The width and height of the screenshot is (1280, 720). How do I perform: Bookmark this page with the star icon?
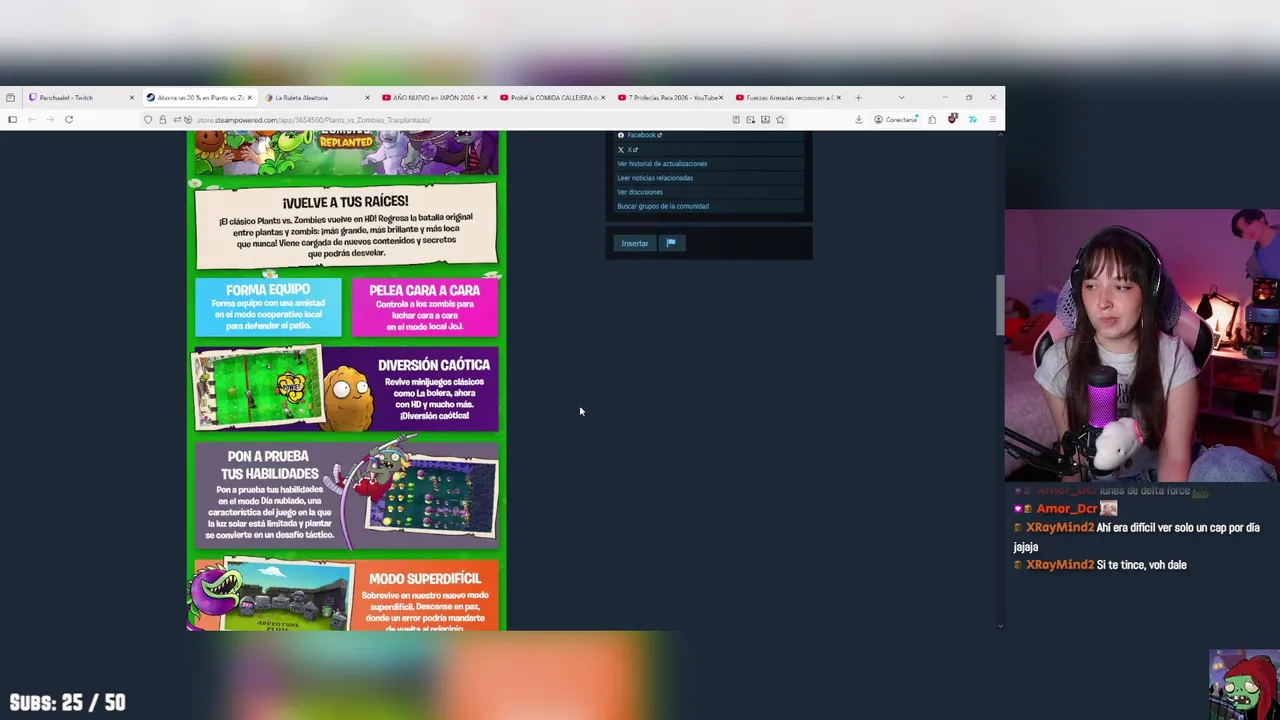(x=780, y=120)
